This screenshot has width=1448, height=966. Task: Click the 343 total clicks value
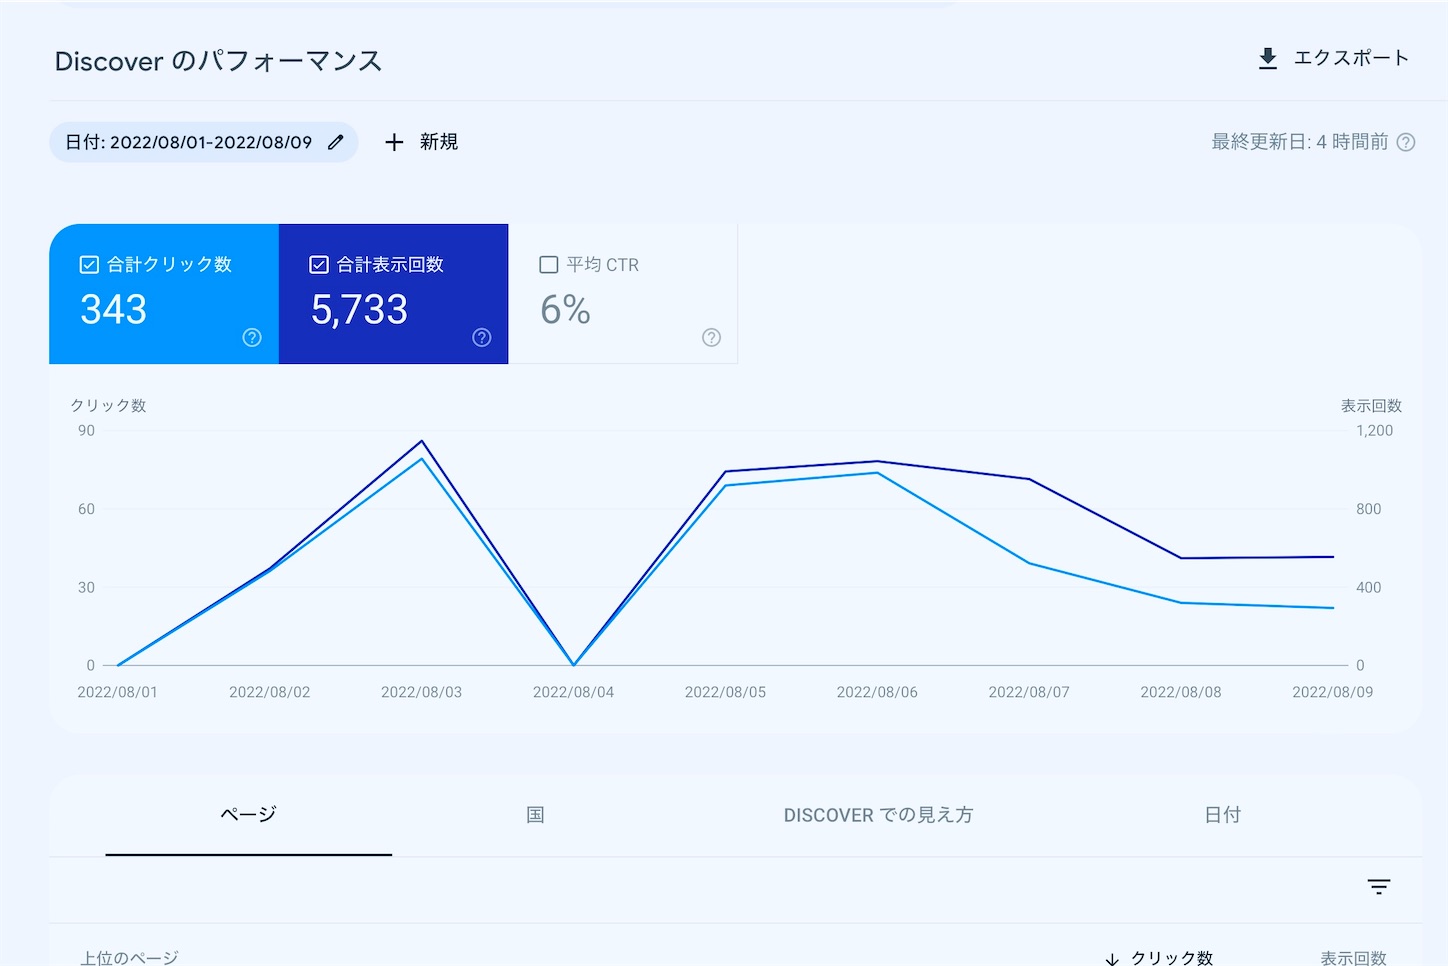coord(114,310)
